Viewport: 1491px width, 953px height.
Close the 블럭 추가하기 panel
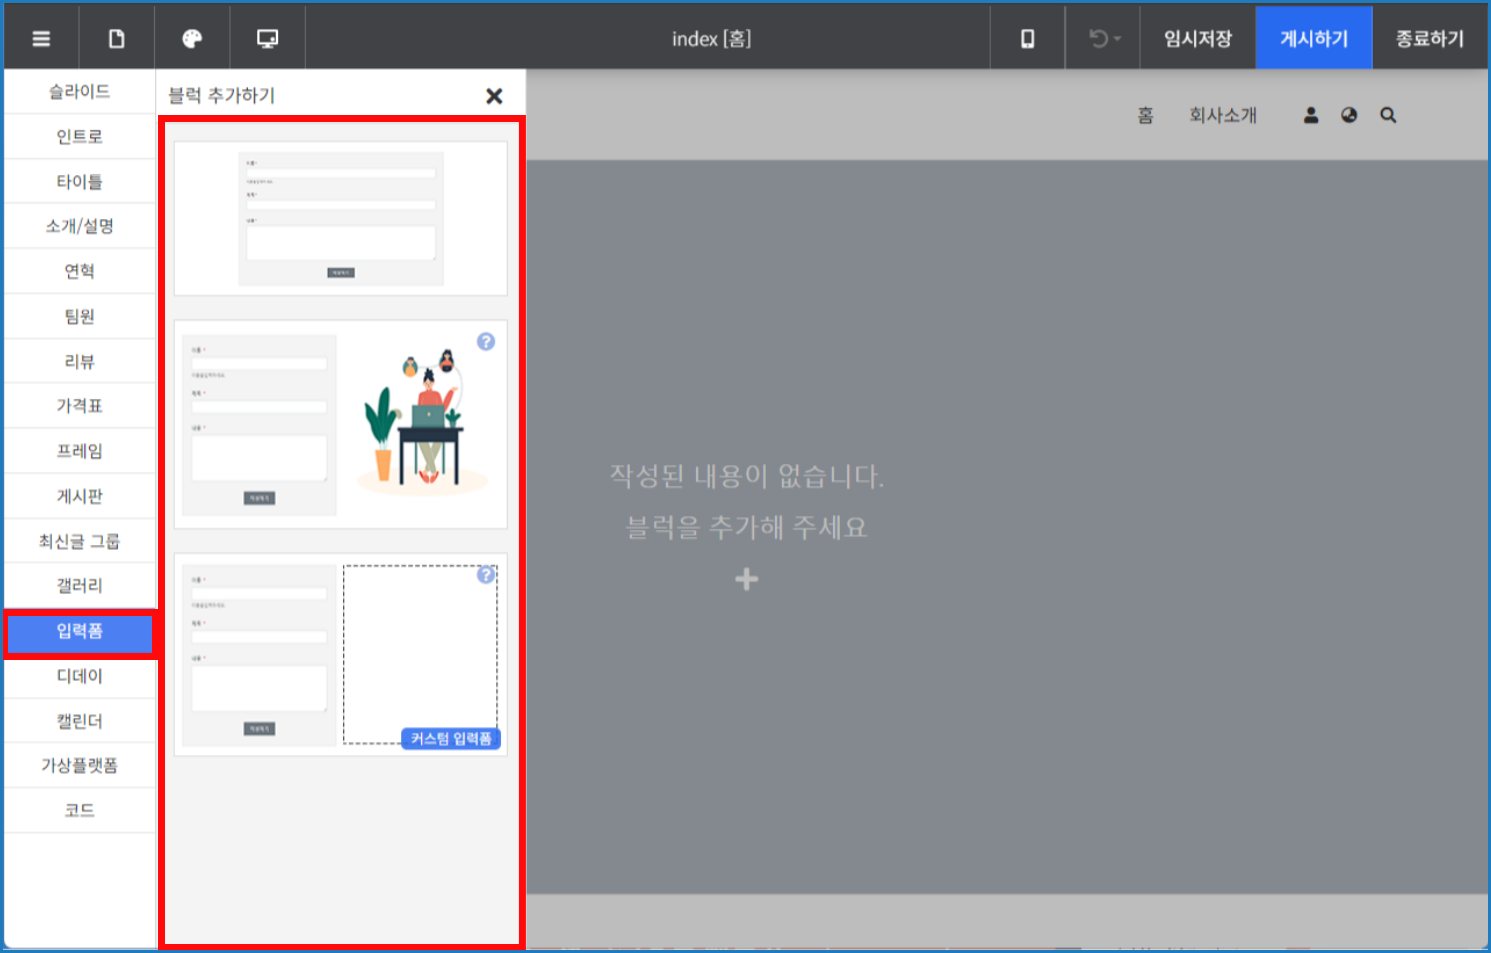[x=494, y=96]
